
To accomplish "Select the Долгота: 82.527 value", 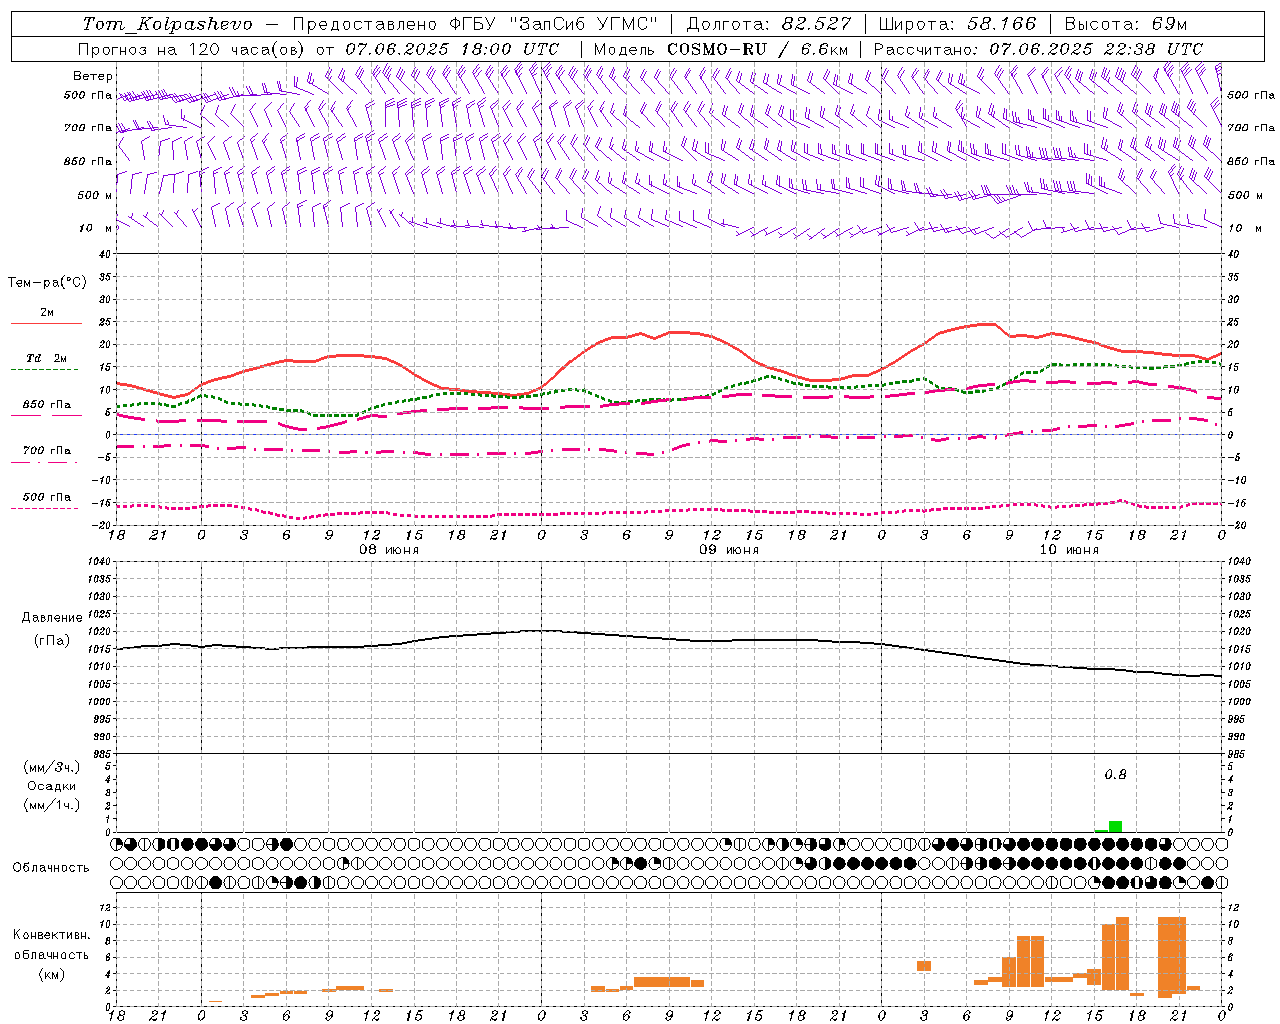I will coord(769,24).
